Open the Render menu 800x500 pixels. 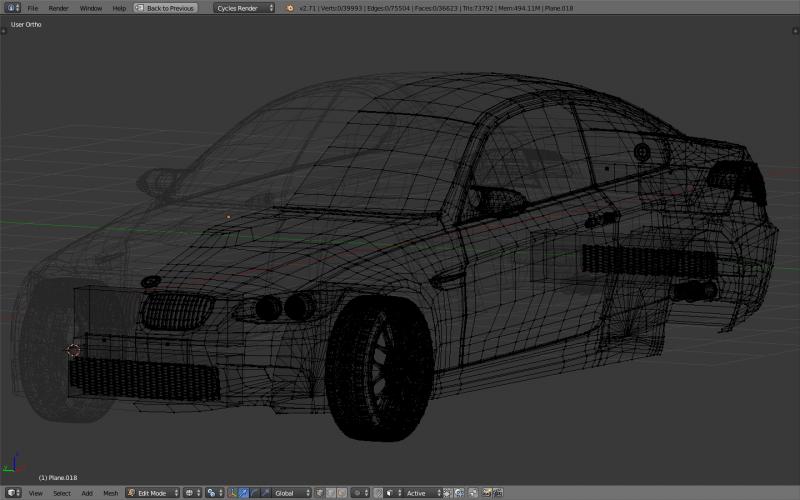coord(58,8)
